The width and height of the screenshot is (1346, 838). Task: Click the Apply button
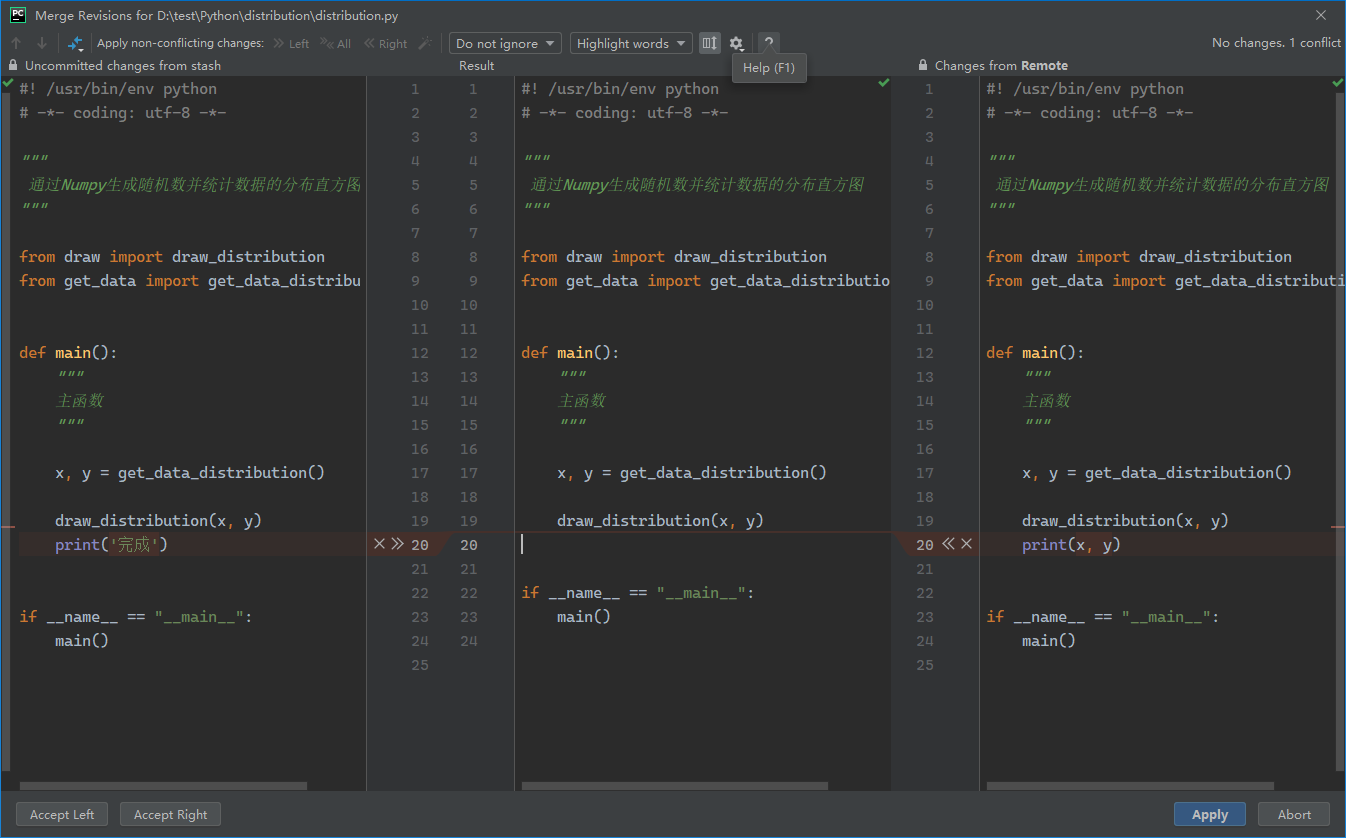pyautogui.click(x=1209, y=814)
